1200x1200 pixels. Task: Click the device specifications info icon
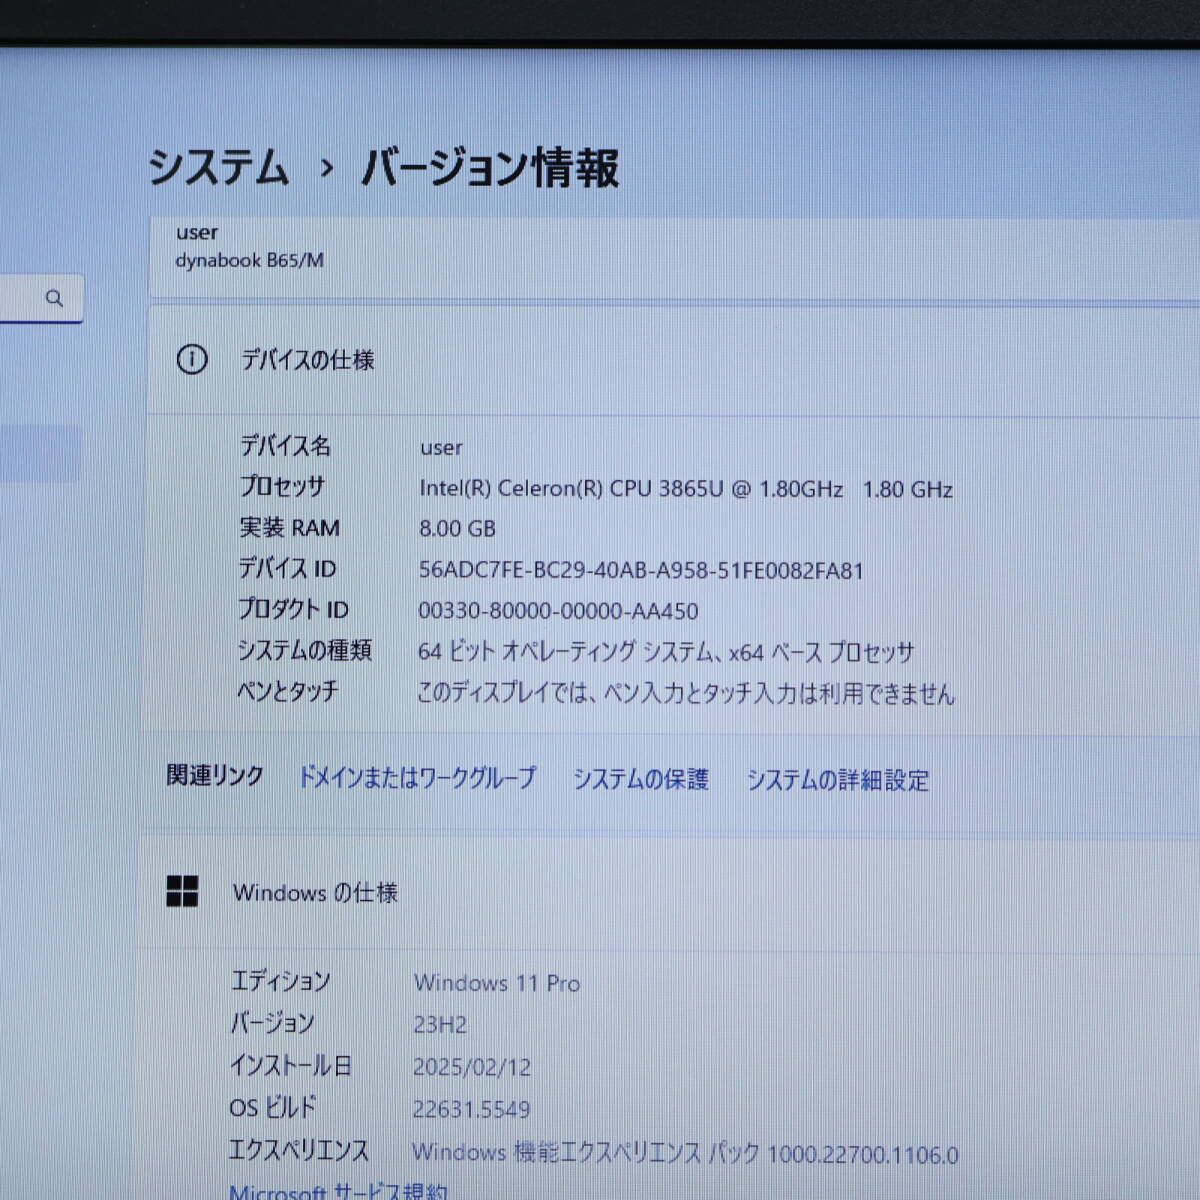coord(192,359)
